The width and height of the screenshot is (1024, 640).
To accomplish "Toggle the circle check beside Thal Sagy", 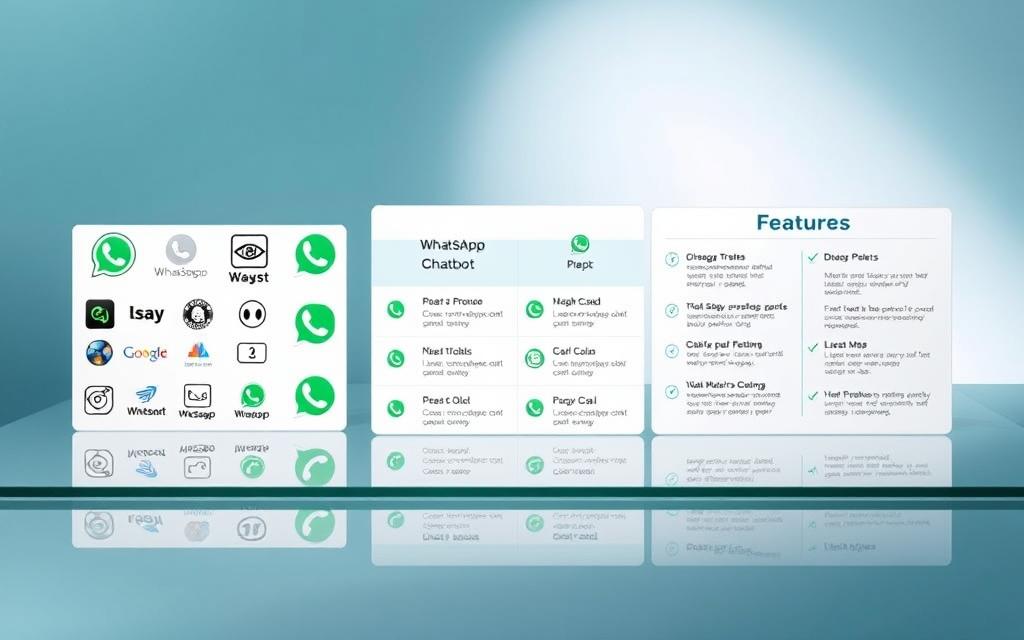I will click(x=671, y=310).
